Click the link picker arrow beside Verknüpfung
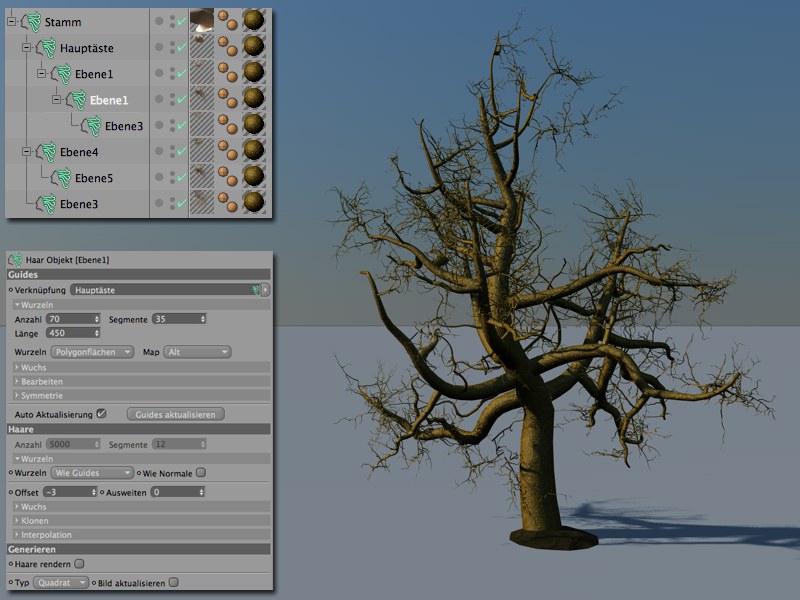 click(x=264, y=290)
